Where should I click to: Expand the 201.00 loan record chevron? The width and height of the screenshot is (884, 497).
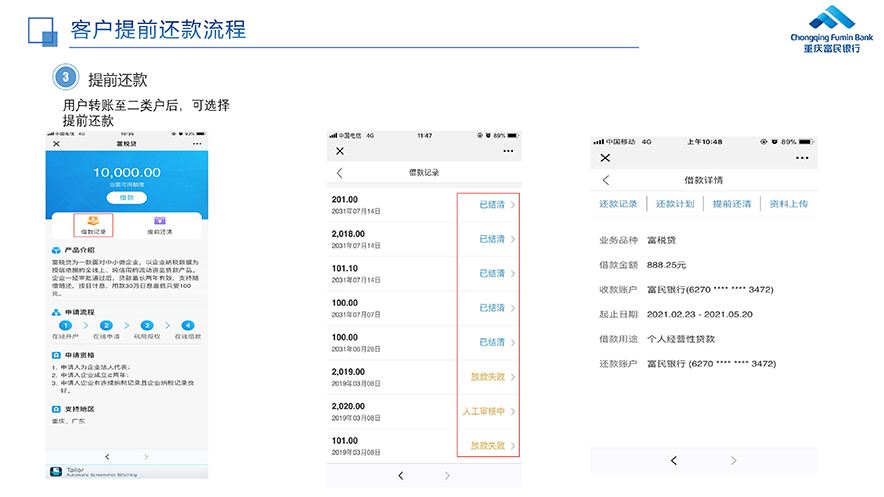[x=513, y=205]
